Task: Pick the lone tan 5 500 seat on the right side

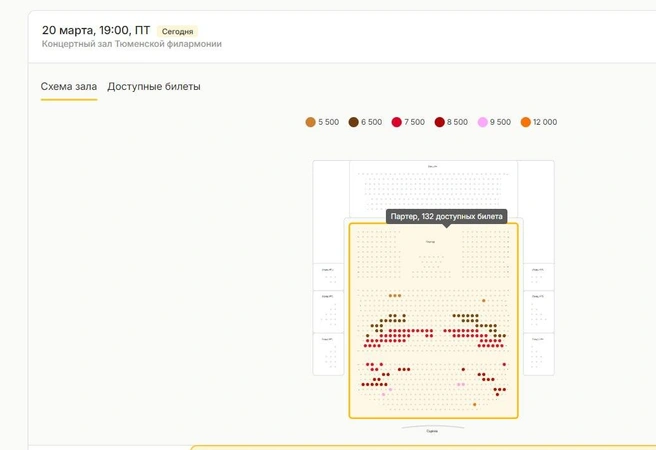Action: tap(484, 300)
